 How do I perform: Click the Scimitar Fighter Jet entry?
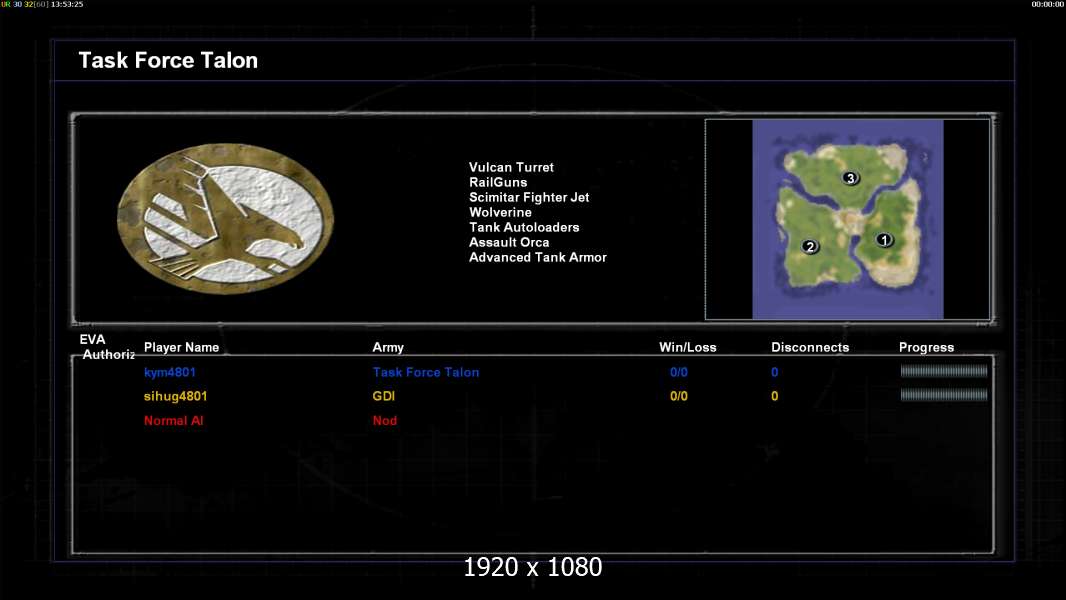529,197
